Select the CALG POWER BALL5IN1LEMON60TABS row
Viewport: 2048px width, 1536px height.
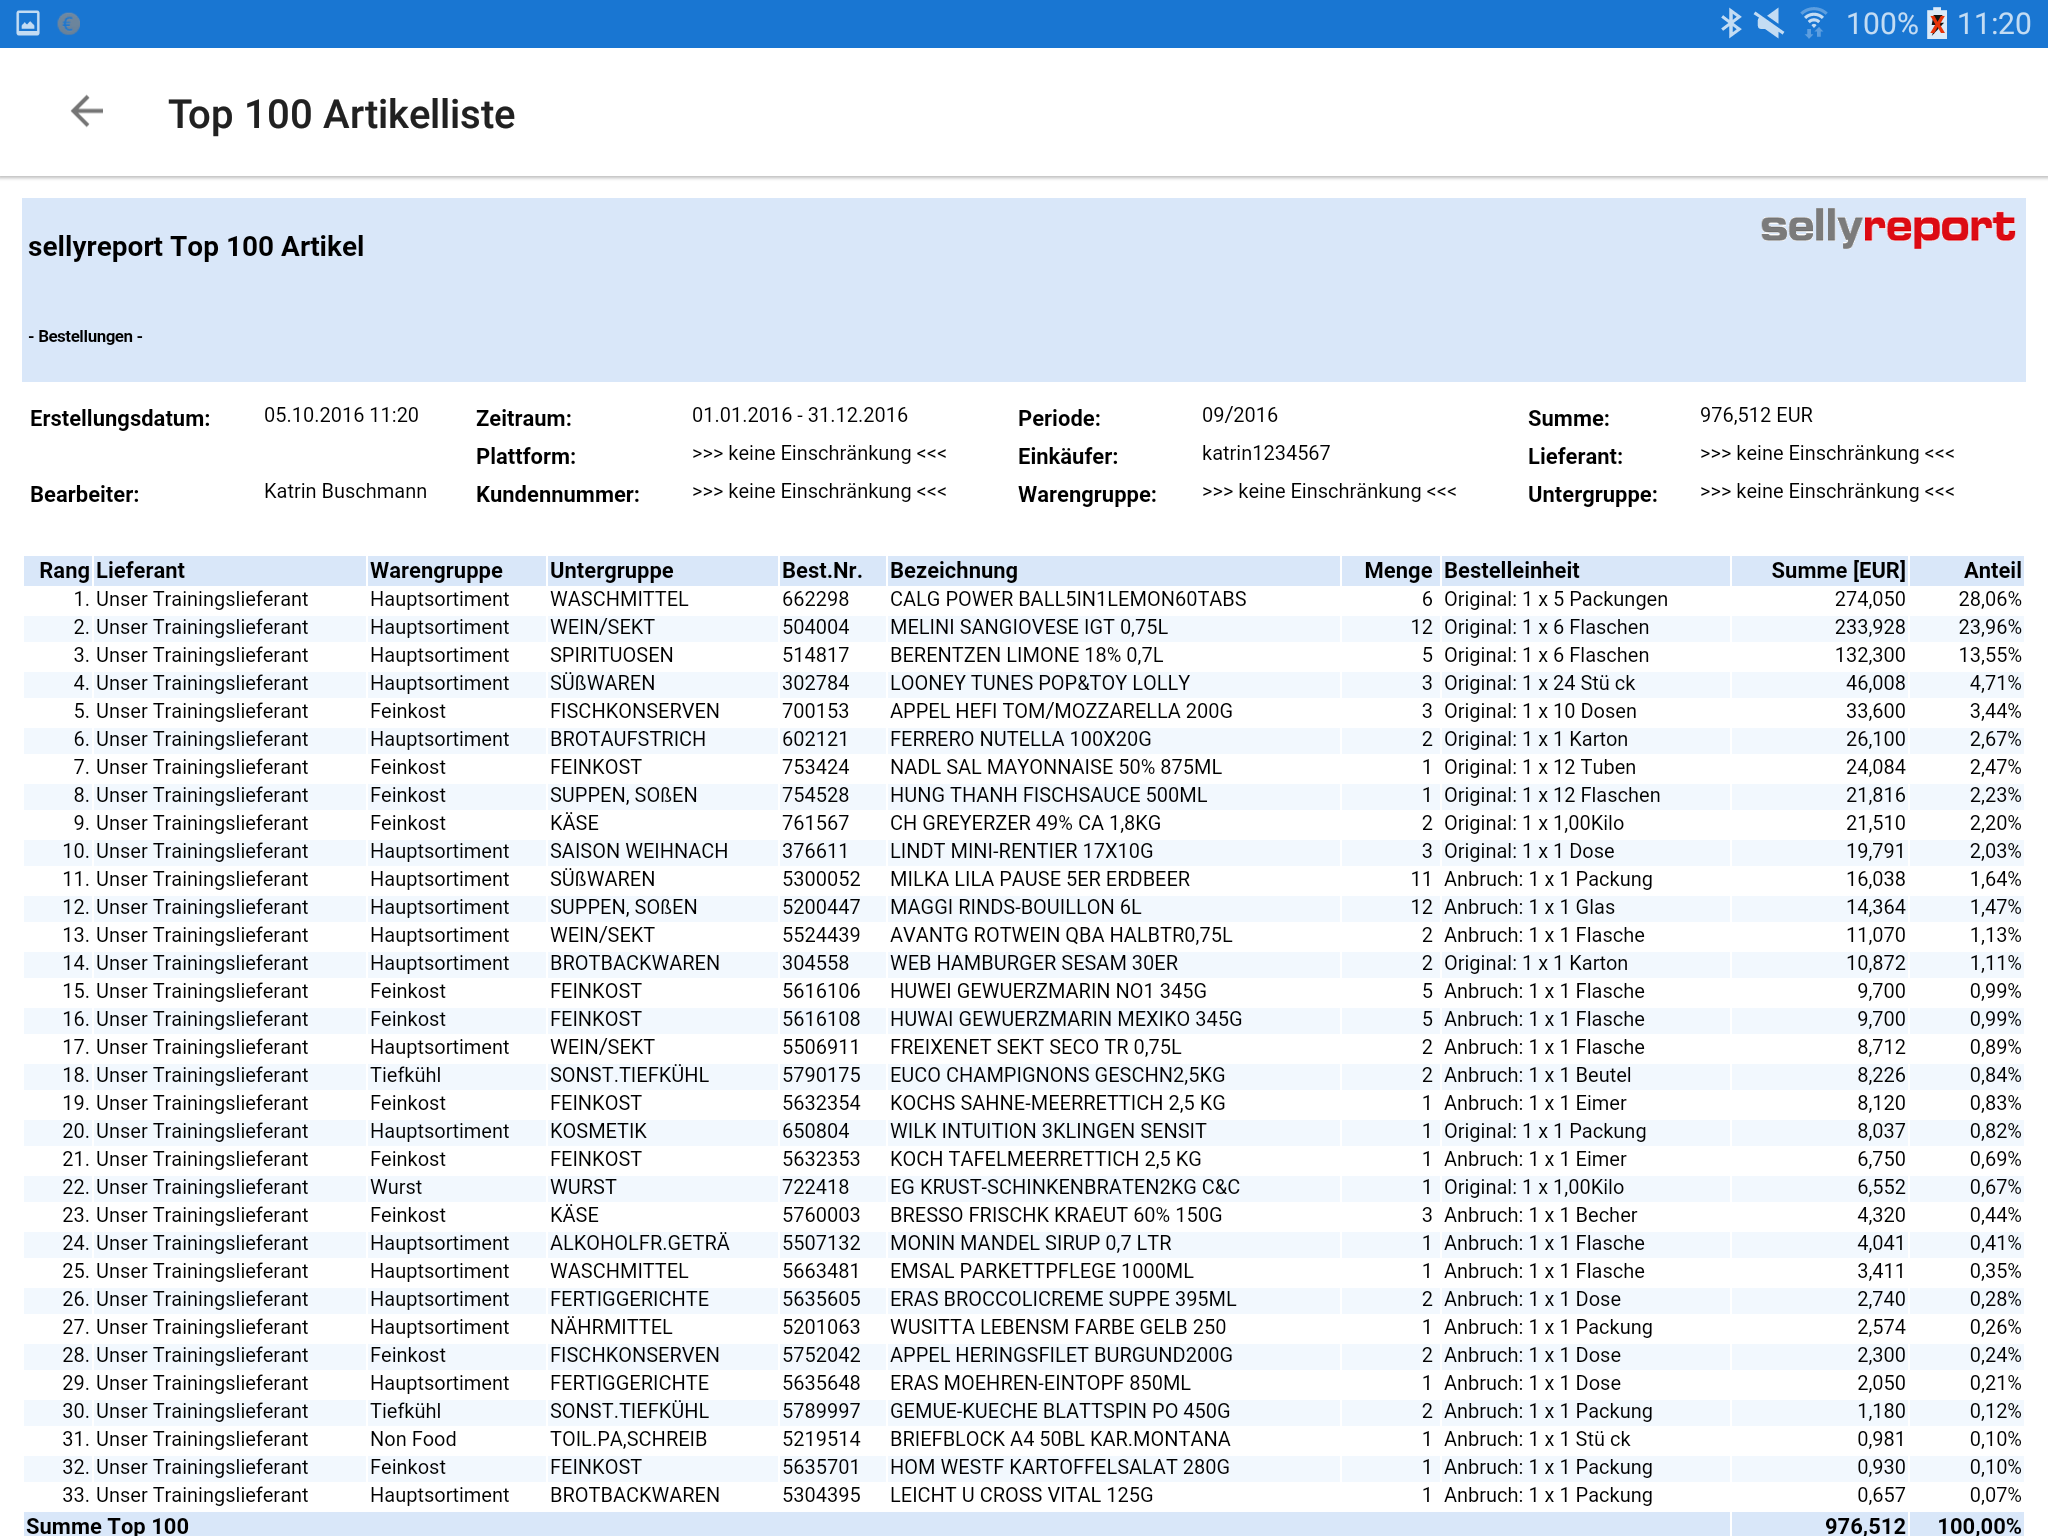(1067, 599)
